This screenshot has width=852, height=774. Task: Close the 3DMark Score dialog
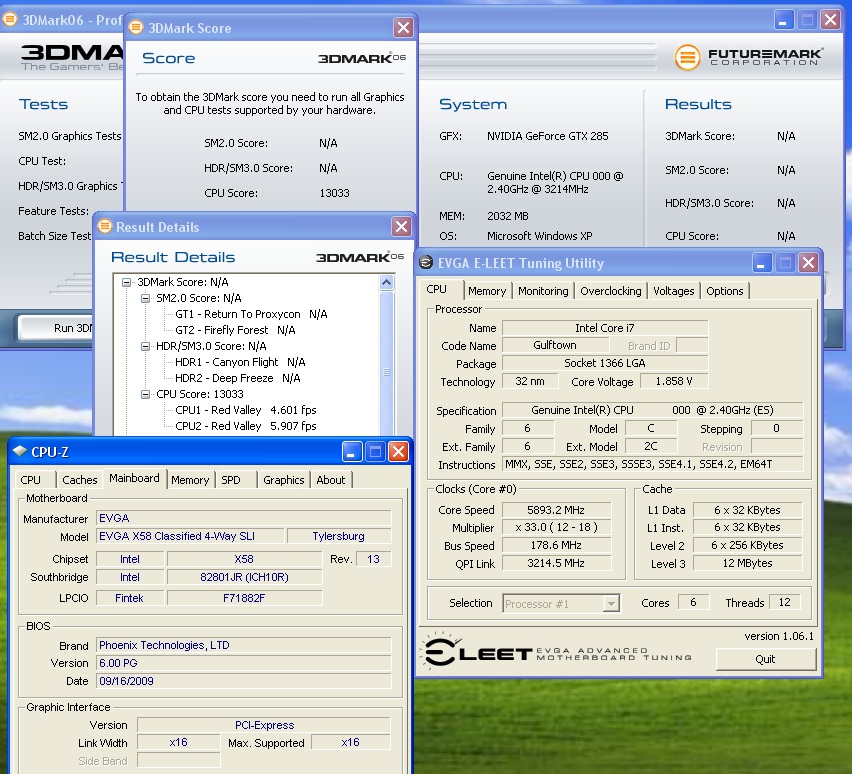[403, 27]
